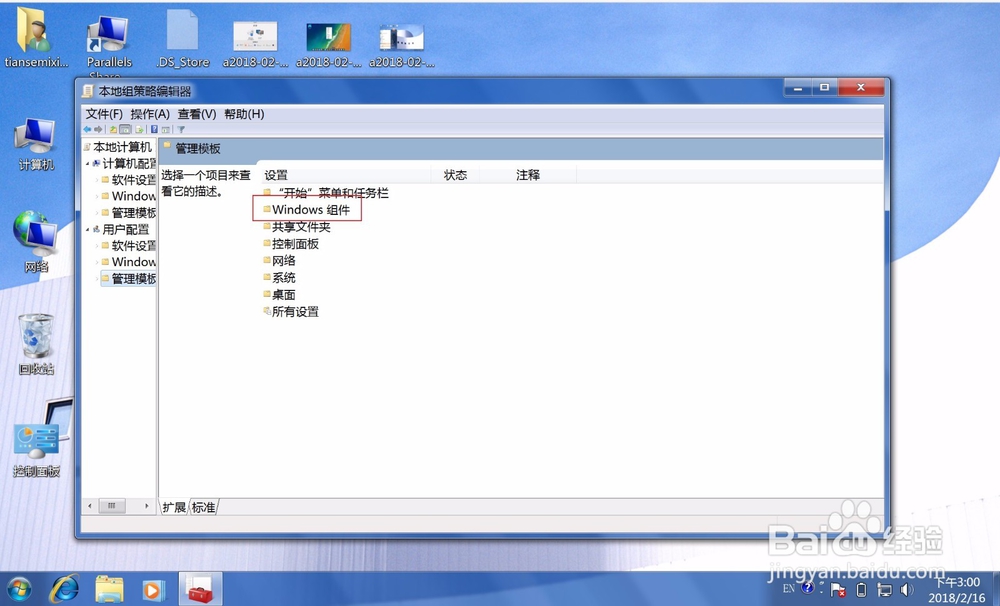
Task: Click the network tray icon
Action: click(x=885, y=589)
